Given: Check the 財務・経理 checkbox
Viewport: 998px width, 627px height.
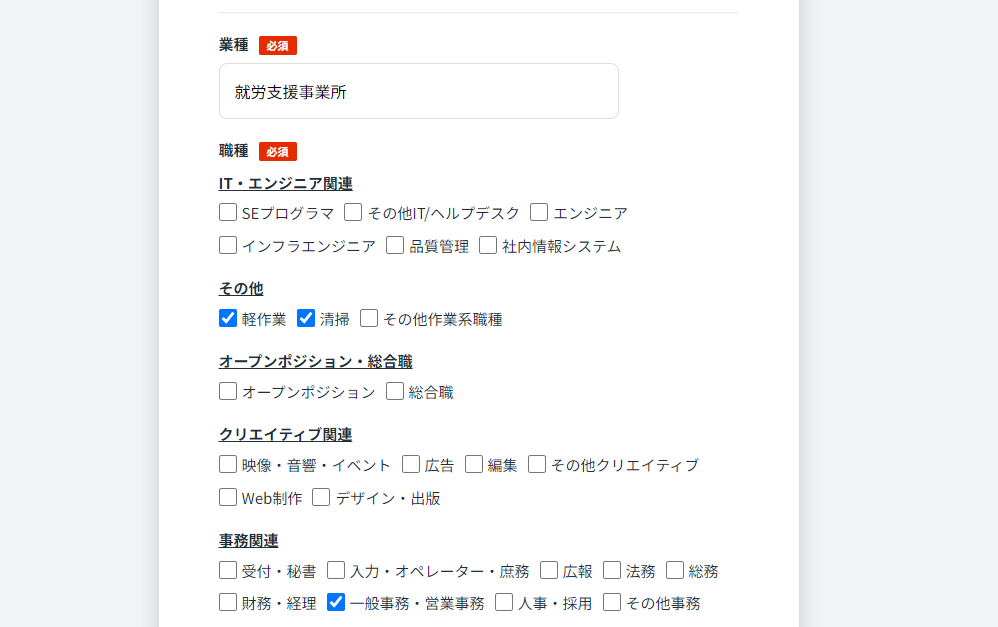Looking at the screenshot, I should point(228,602).
